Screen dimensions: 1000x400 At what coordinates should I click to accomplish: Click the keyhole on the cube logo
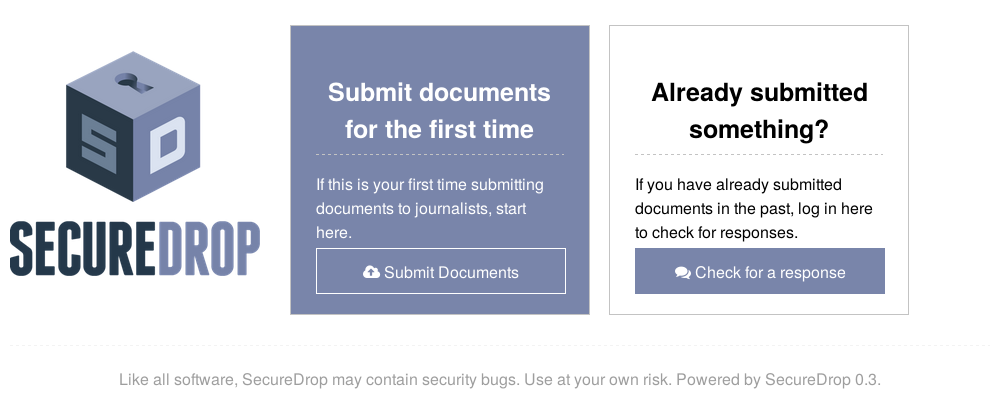point(134,82)
